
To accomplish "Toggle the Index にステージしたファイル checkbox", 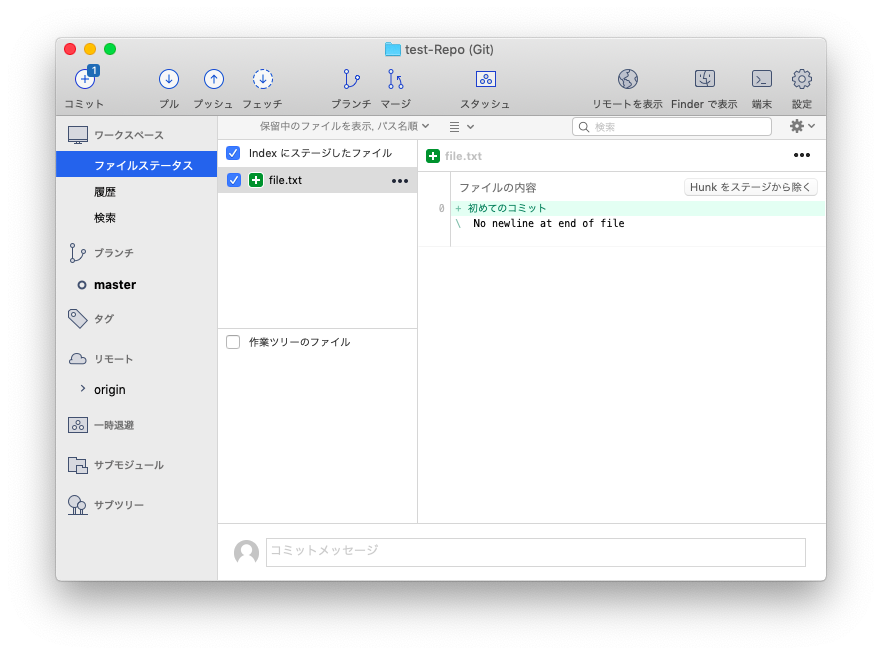I will 234,153.
